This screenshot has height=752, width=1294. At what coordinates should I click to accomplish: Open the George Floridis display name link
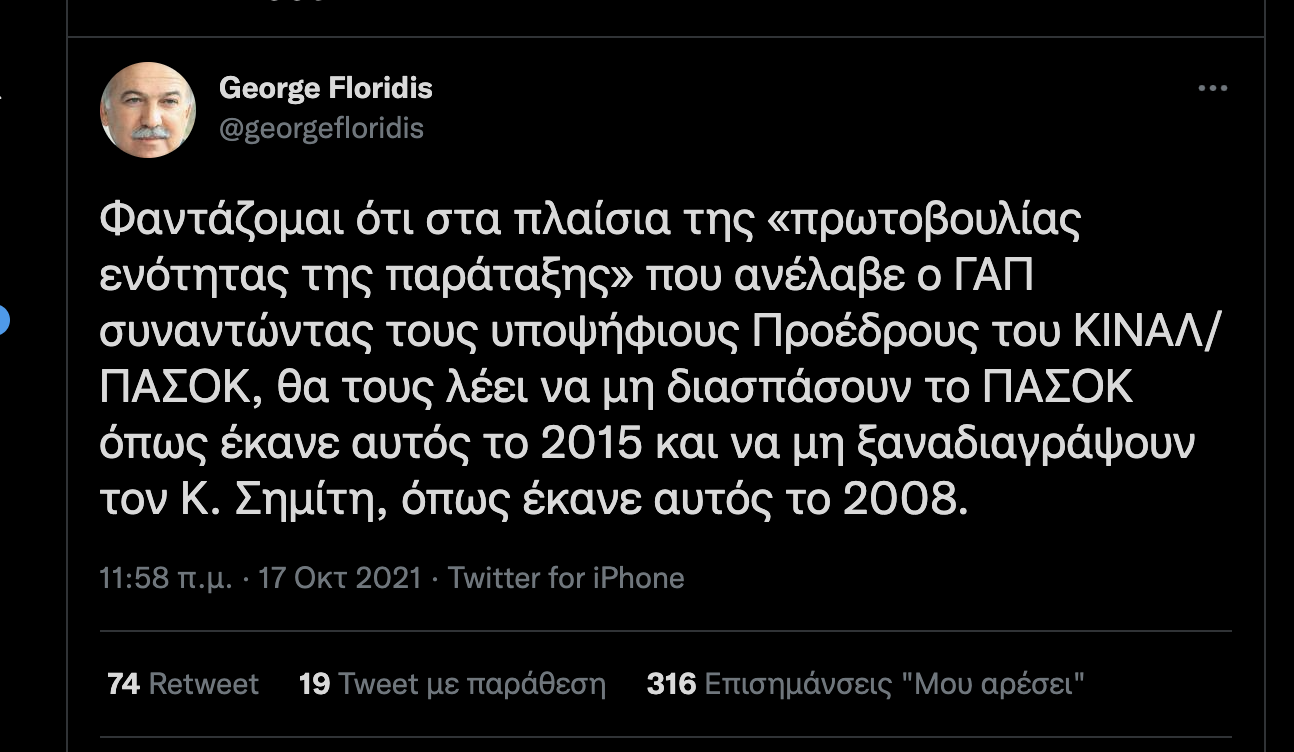pos(325,88)
